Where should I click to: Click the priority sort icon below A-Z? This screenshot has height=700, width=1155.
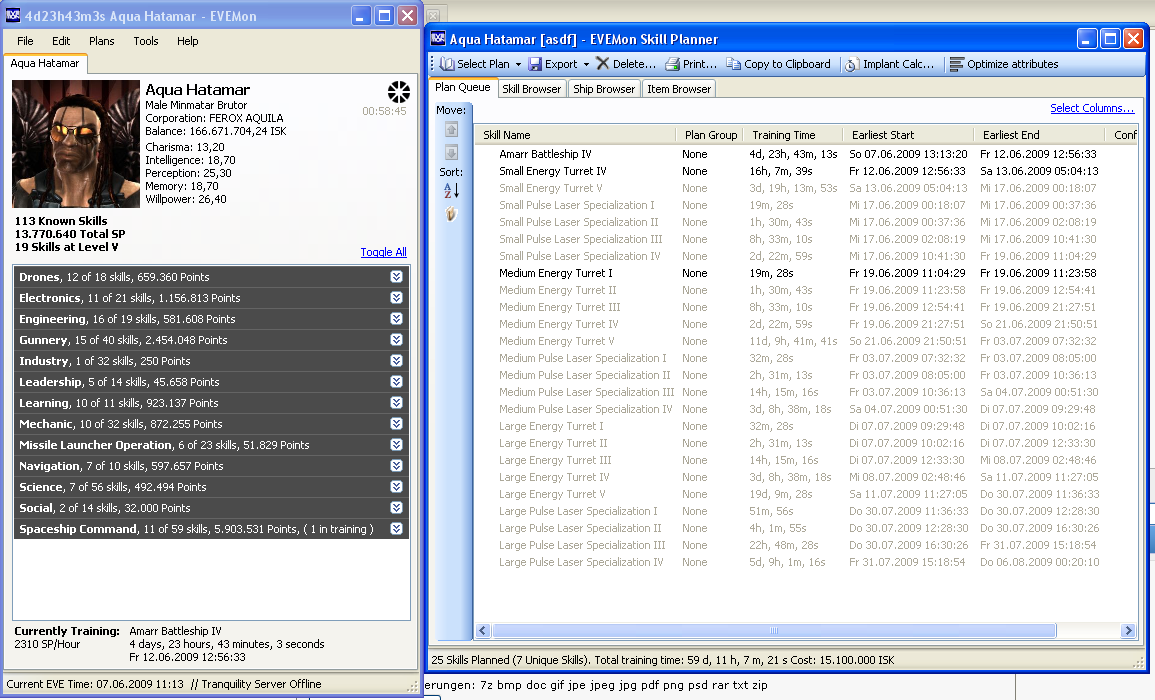coord(451,214)
